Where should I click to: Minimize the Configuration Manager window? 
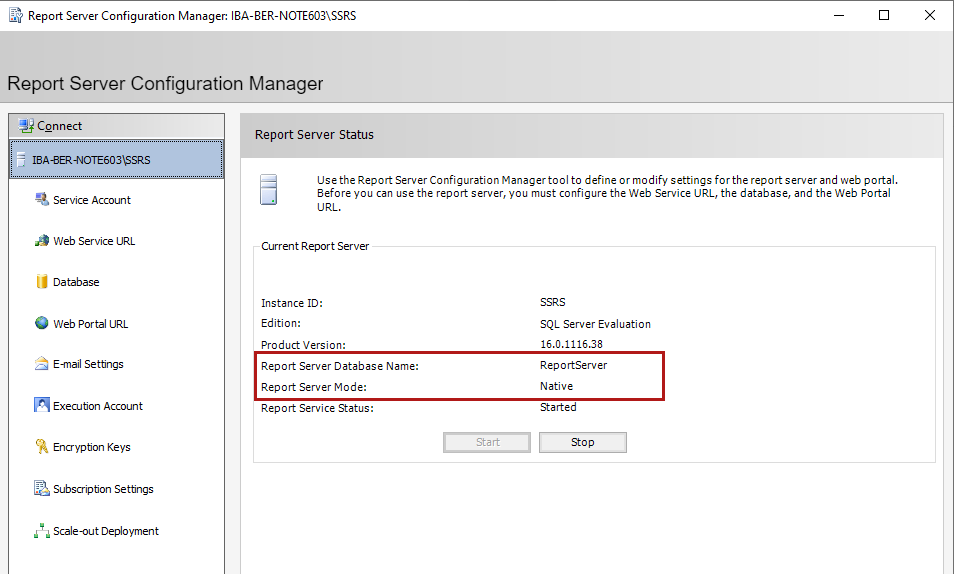839,15
